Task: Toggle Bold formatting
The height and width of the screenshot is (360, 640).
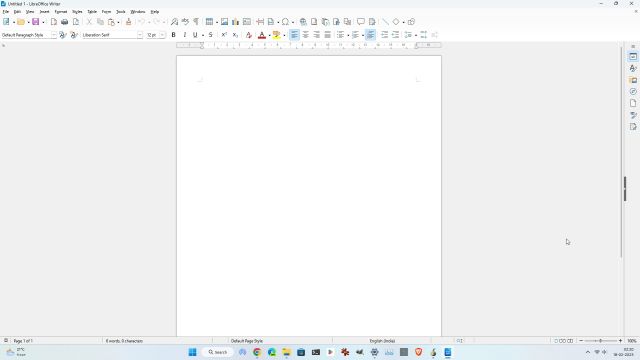Action: tap(173, 35)
